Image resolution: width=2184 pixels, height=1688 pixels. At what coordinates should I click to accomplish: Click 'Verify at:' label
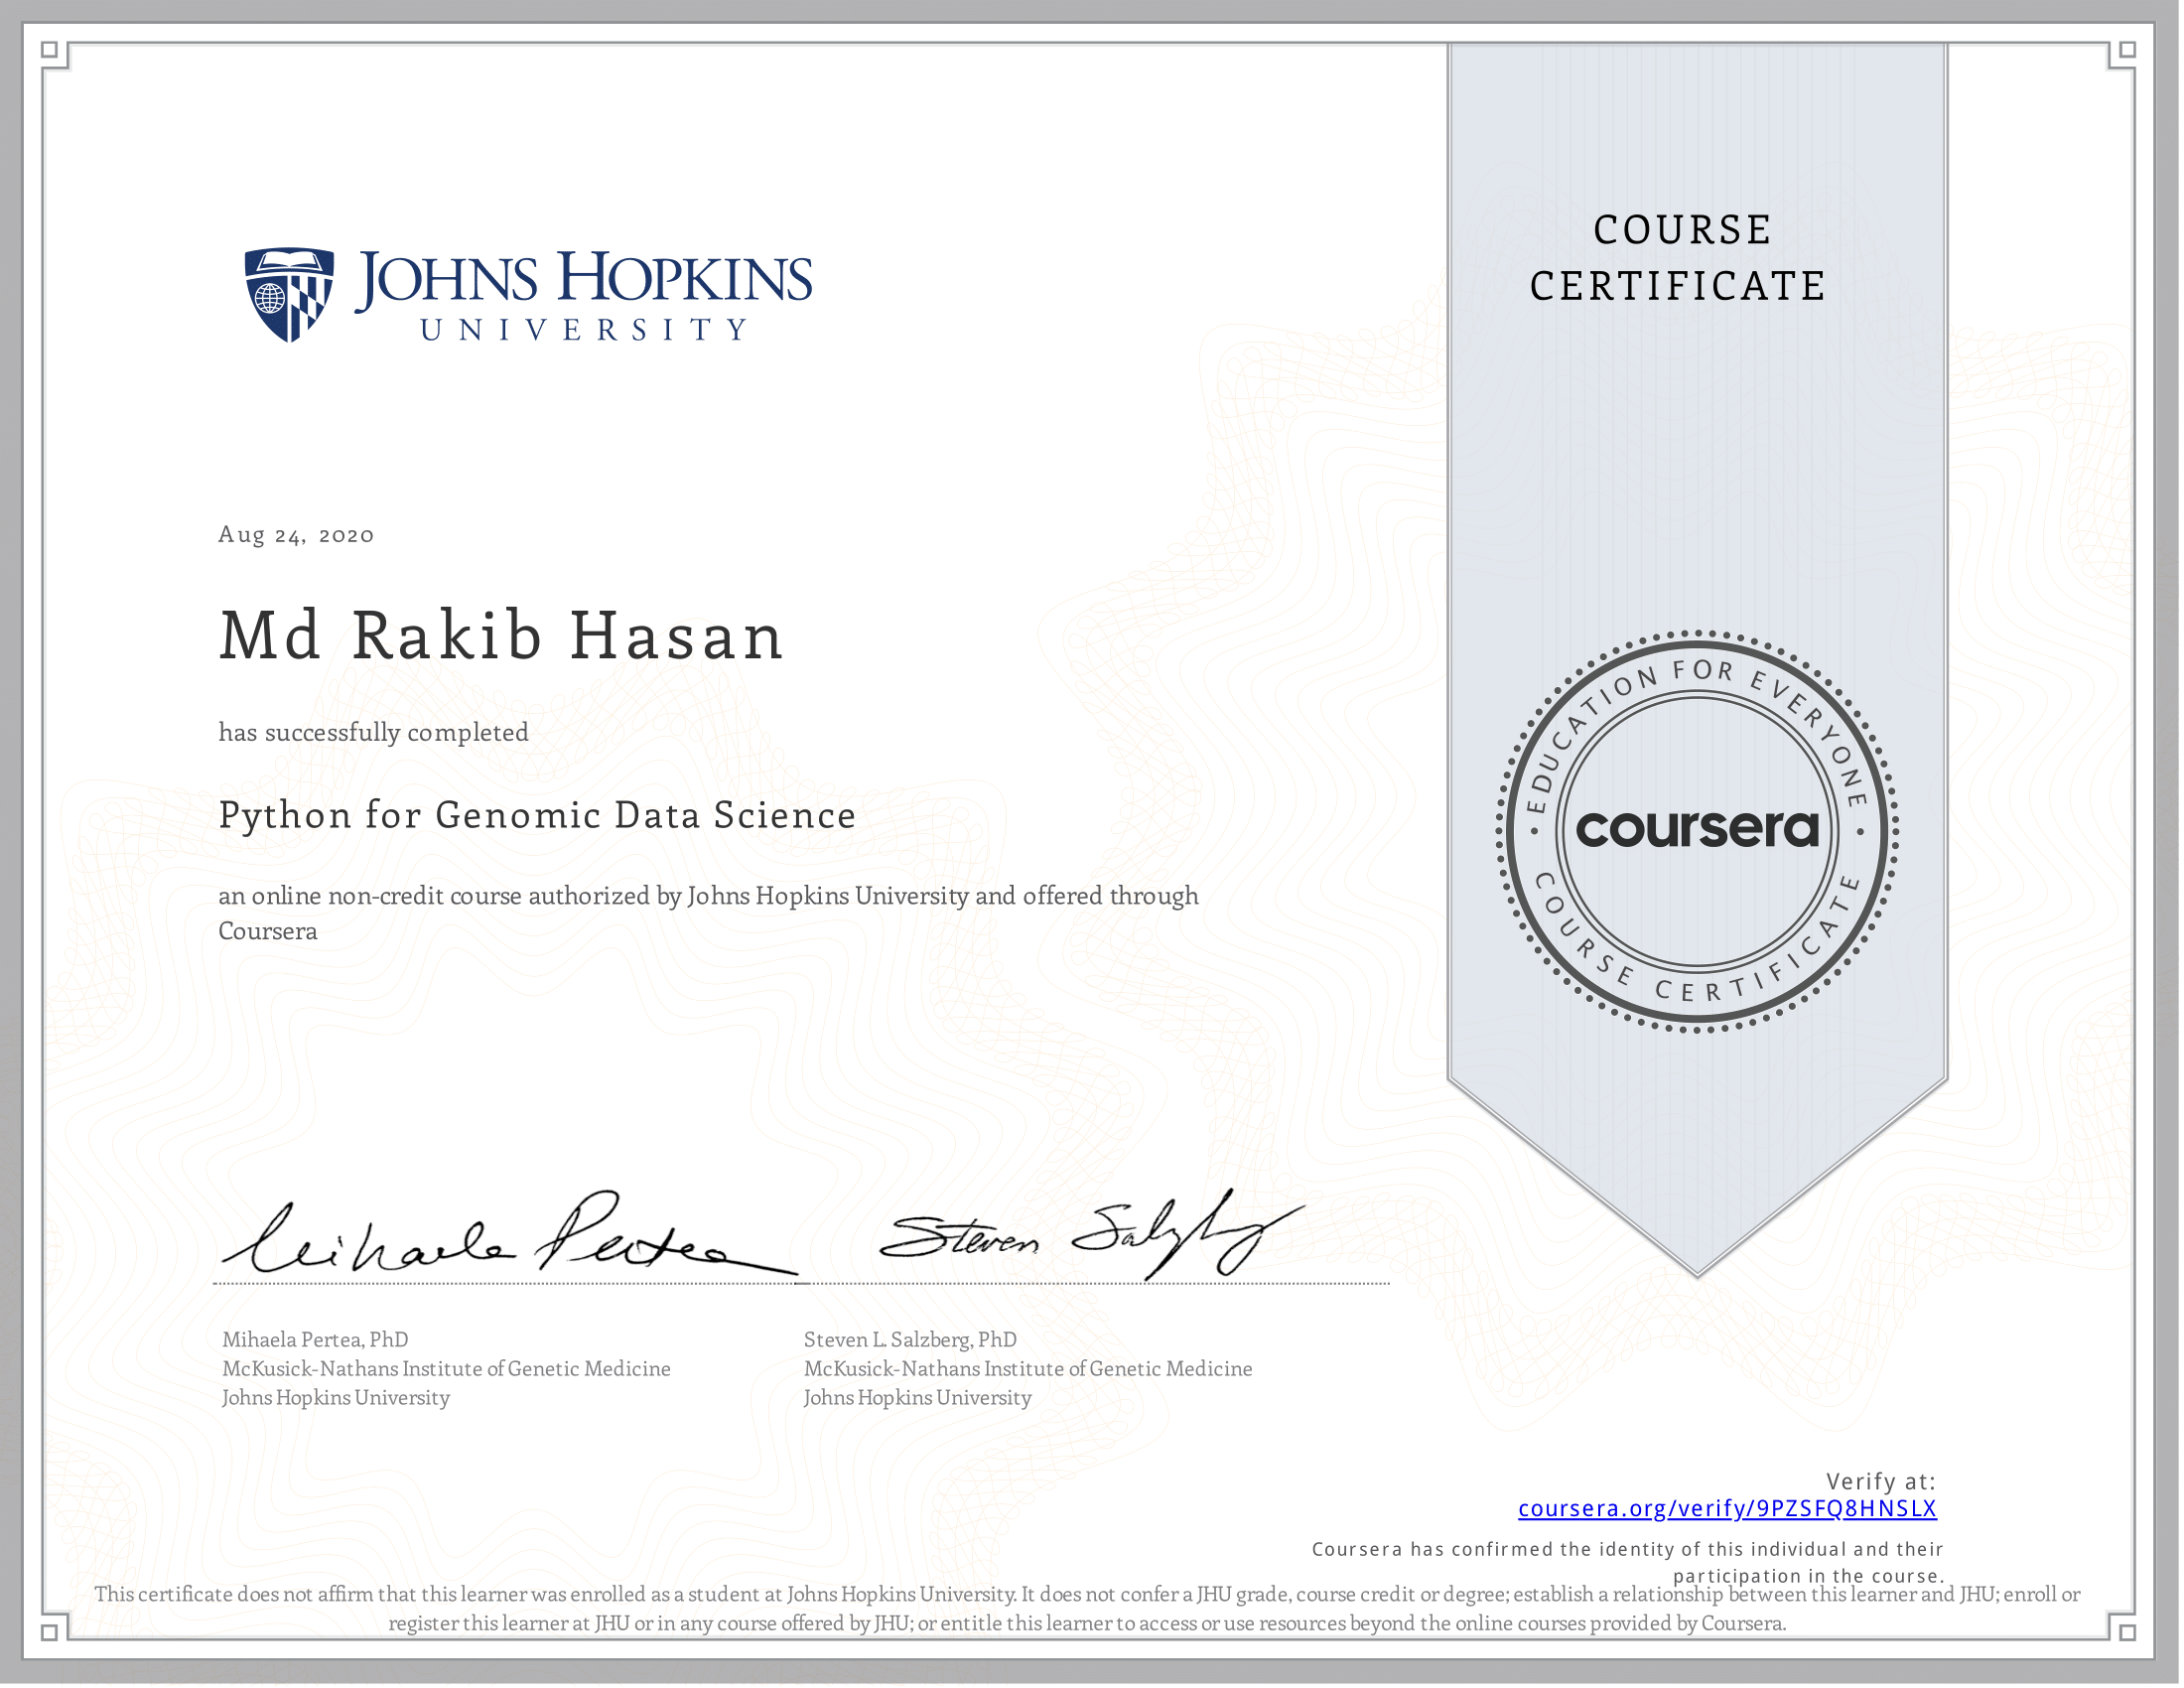1881,1482
